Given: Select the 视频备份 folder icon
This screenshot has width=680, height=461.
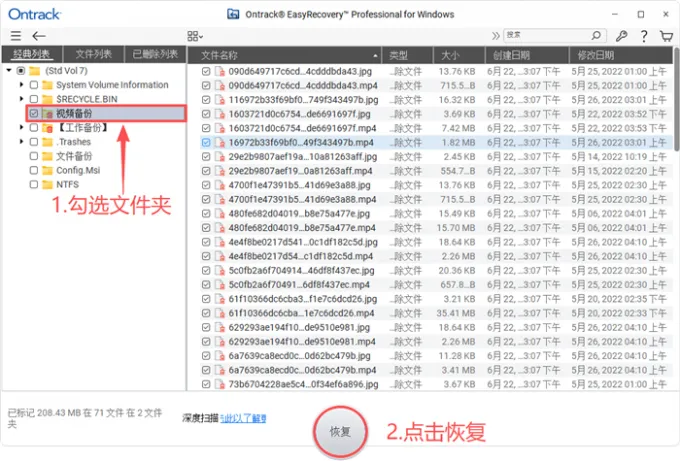Looking at the screenshot, I should 47,114.
